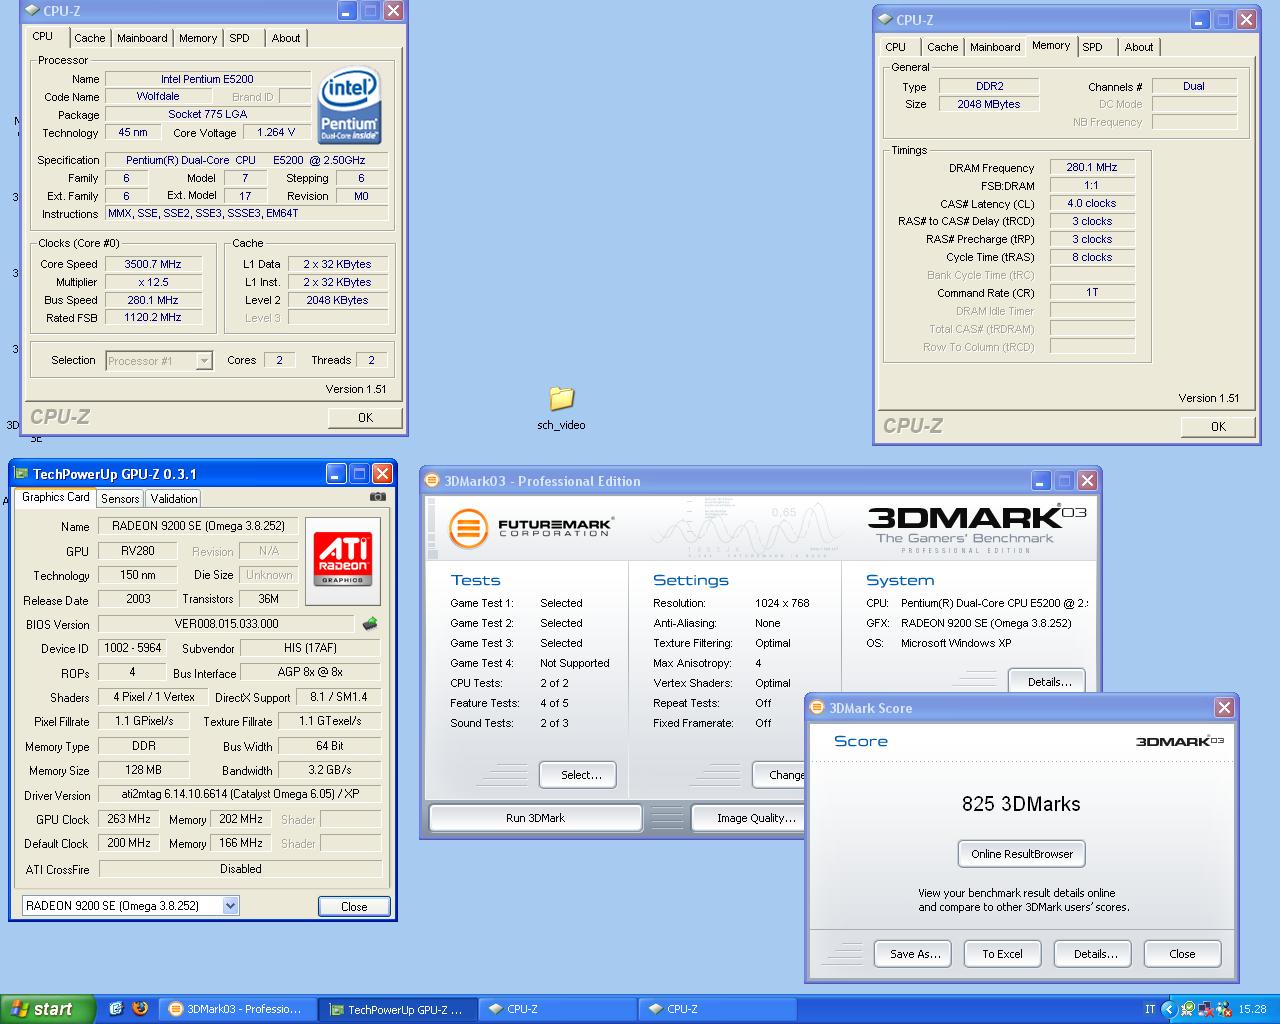Click Details… under the System section
This screenshot has width=1280, height=1024.
[1047, 680]
